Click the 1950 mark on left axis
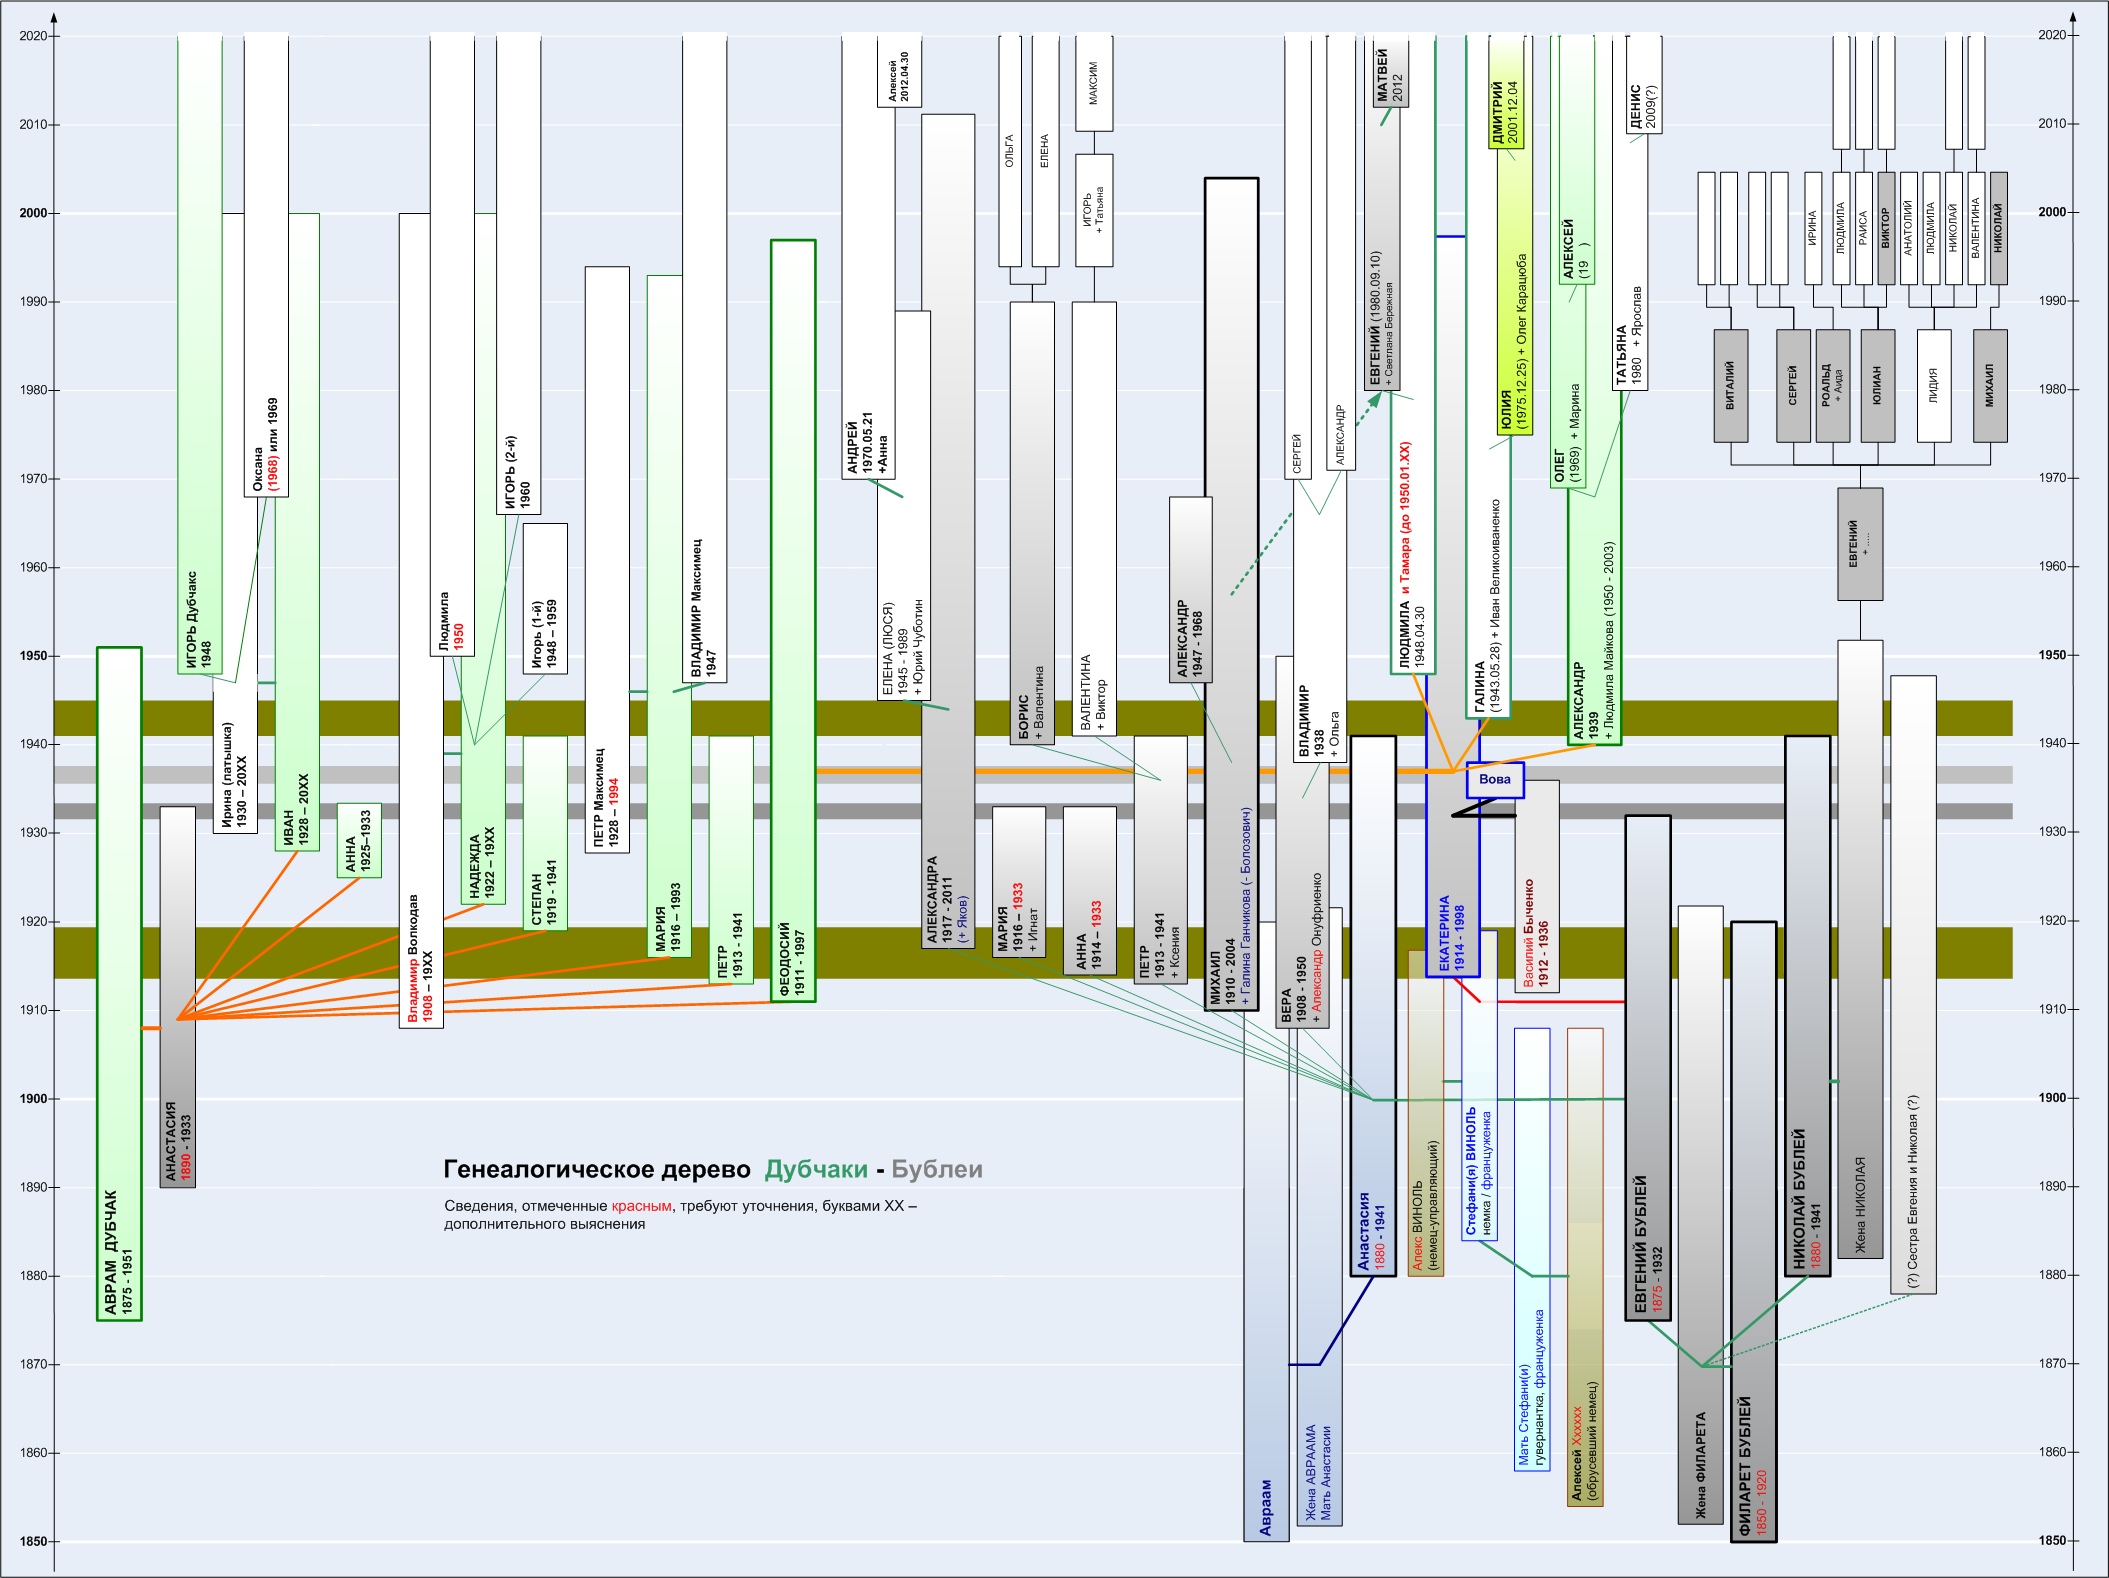 pos(33,656)
